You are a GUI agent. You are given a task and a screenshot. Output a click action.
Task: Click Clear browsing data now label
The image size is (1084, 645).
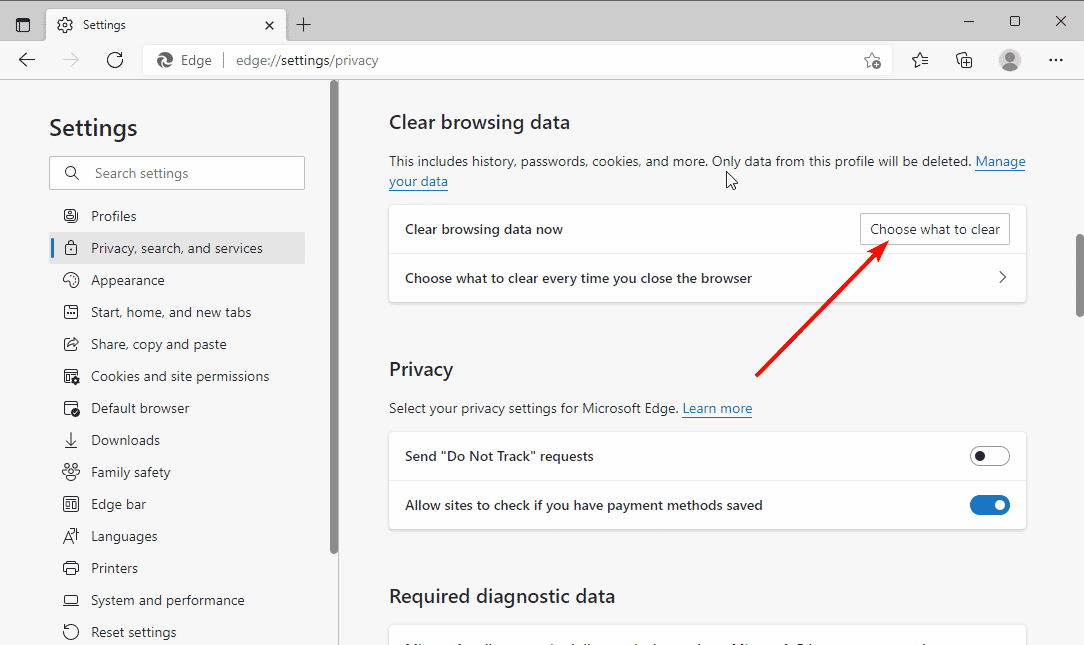pos(484,229)
